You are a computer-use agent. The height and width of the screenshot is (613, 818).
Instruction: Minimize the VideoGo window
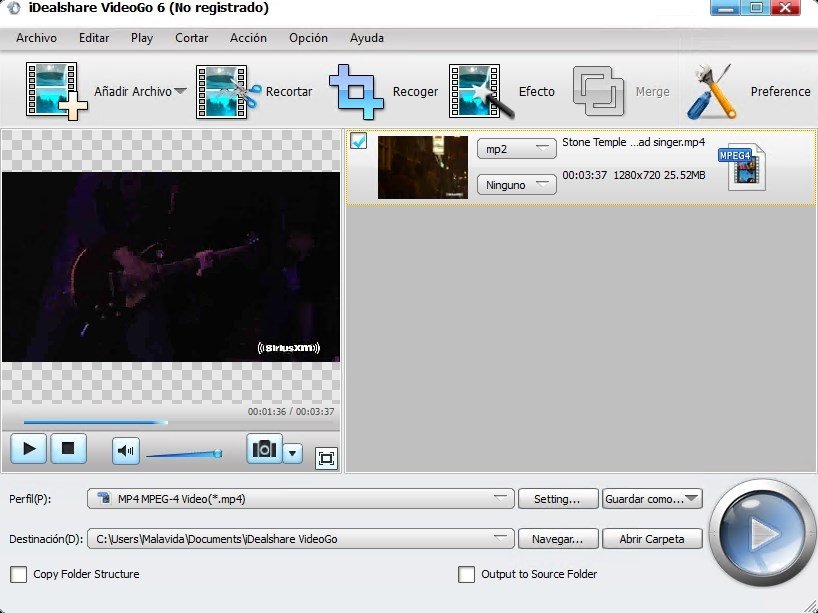click(725, 8)
